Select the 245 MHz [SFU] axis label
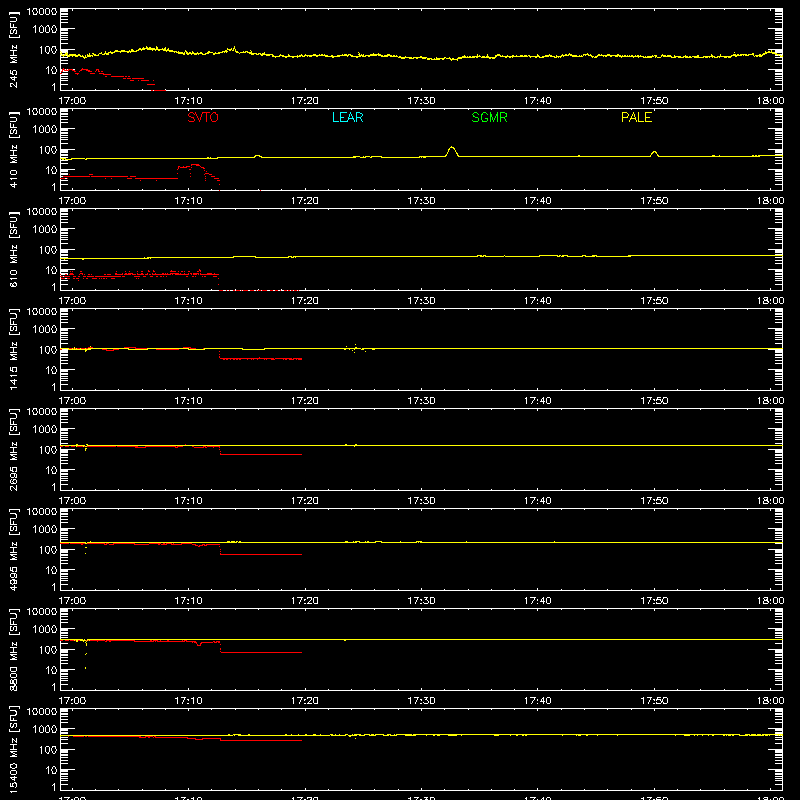Image resolution: width=800 pixels, height=800 pixels. [14, 50]
